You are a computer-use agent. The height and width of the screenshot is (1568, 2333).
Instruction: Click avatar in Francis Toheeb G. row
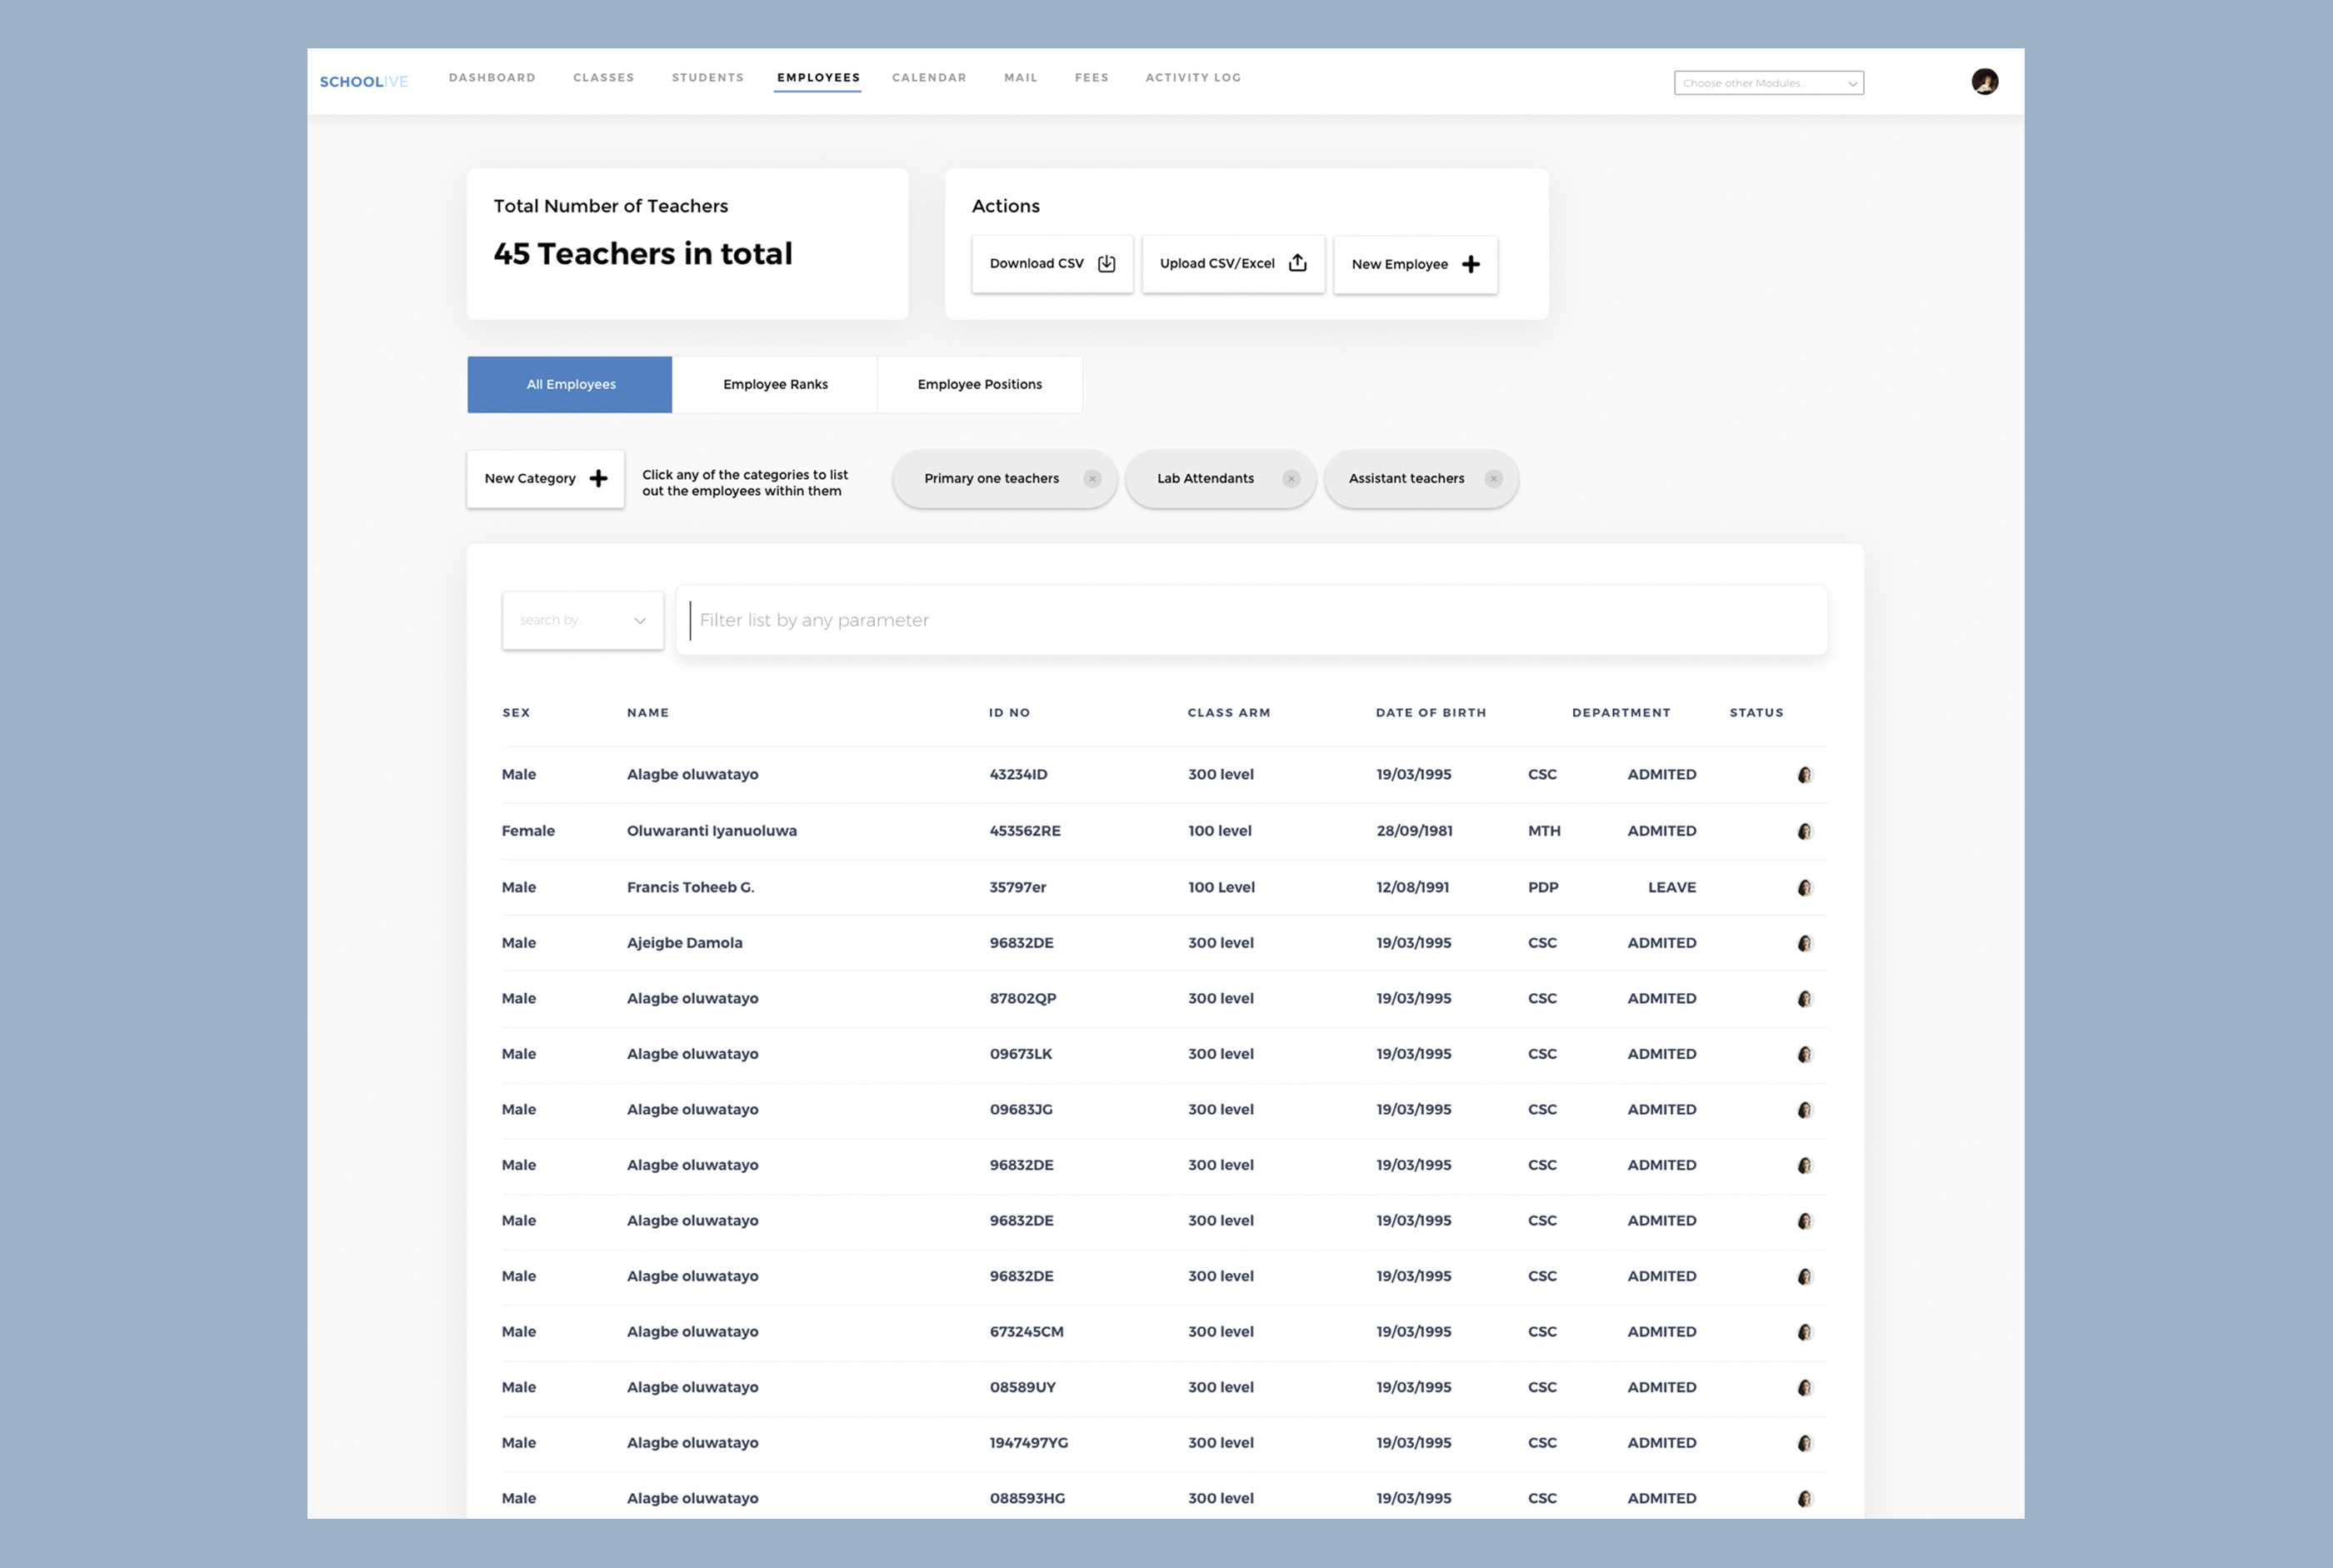coord(1805,888)
